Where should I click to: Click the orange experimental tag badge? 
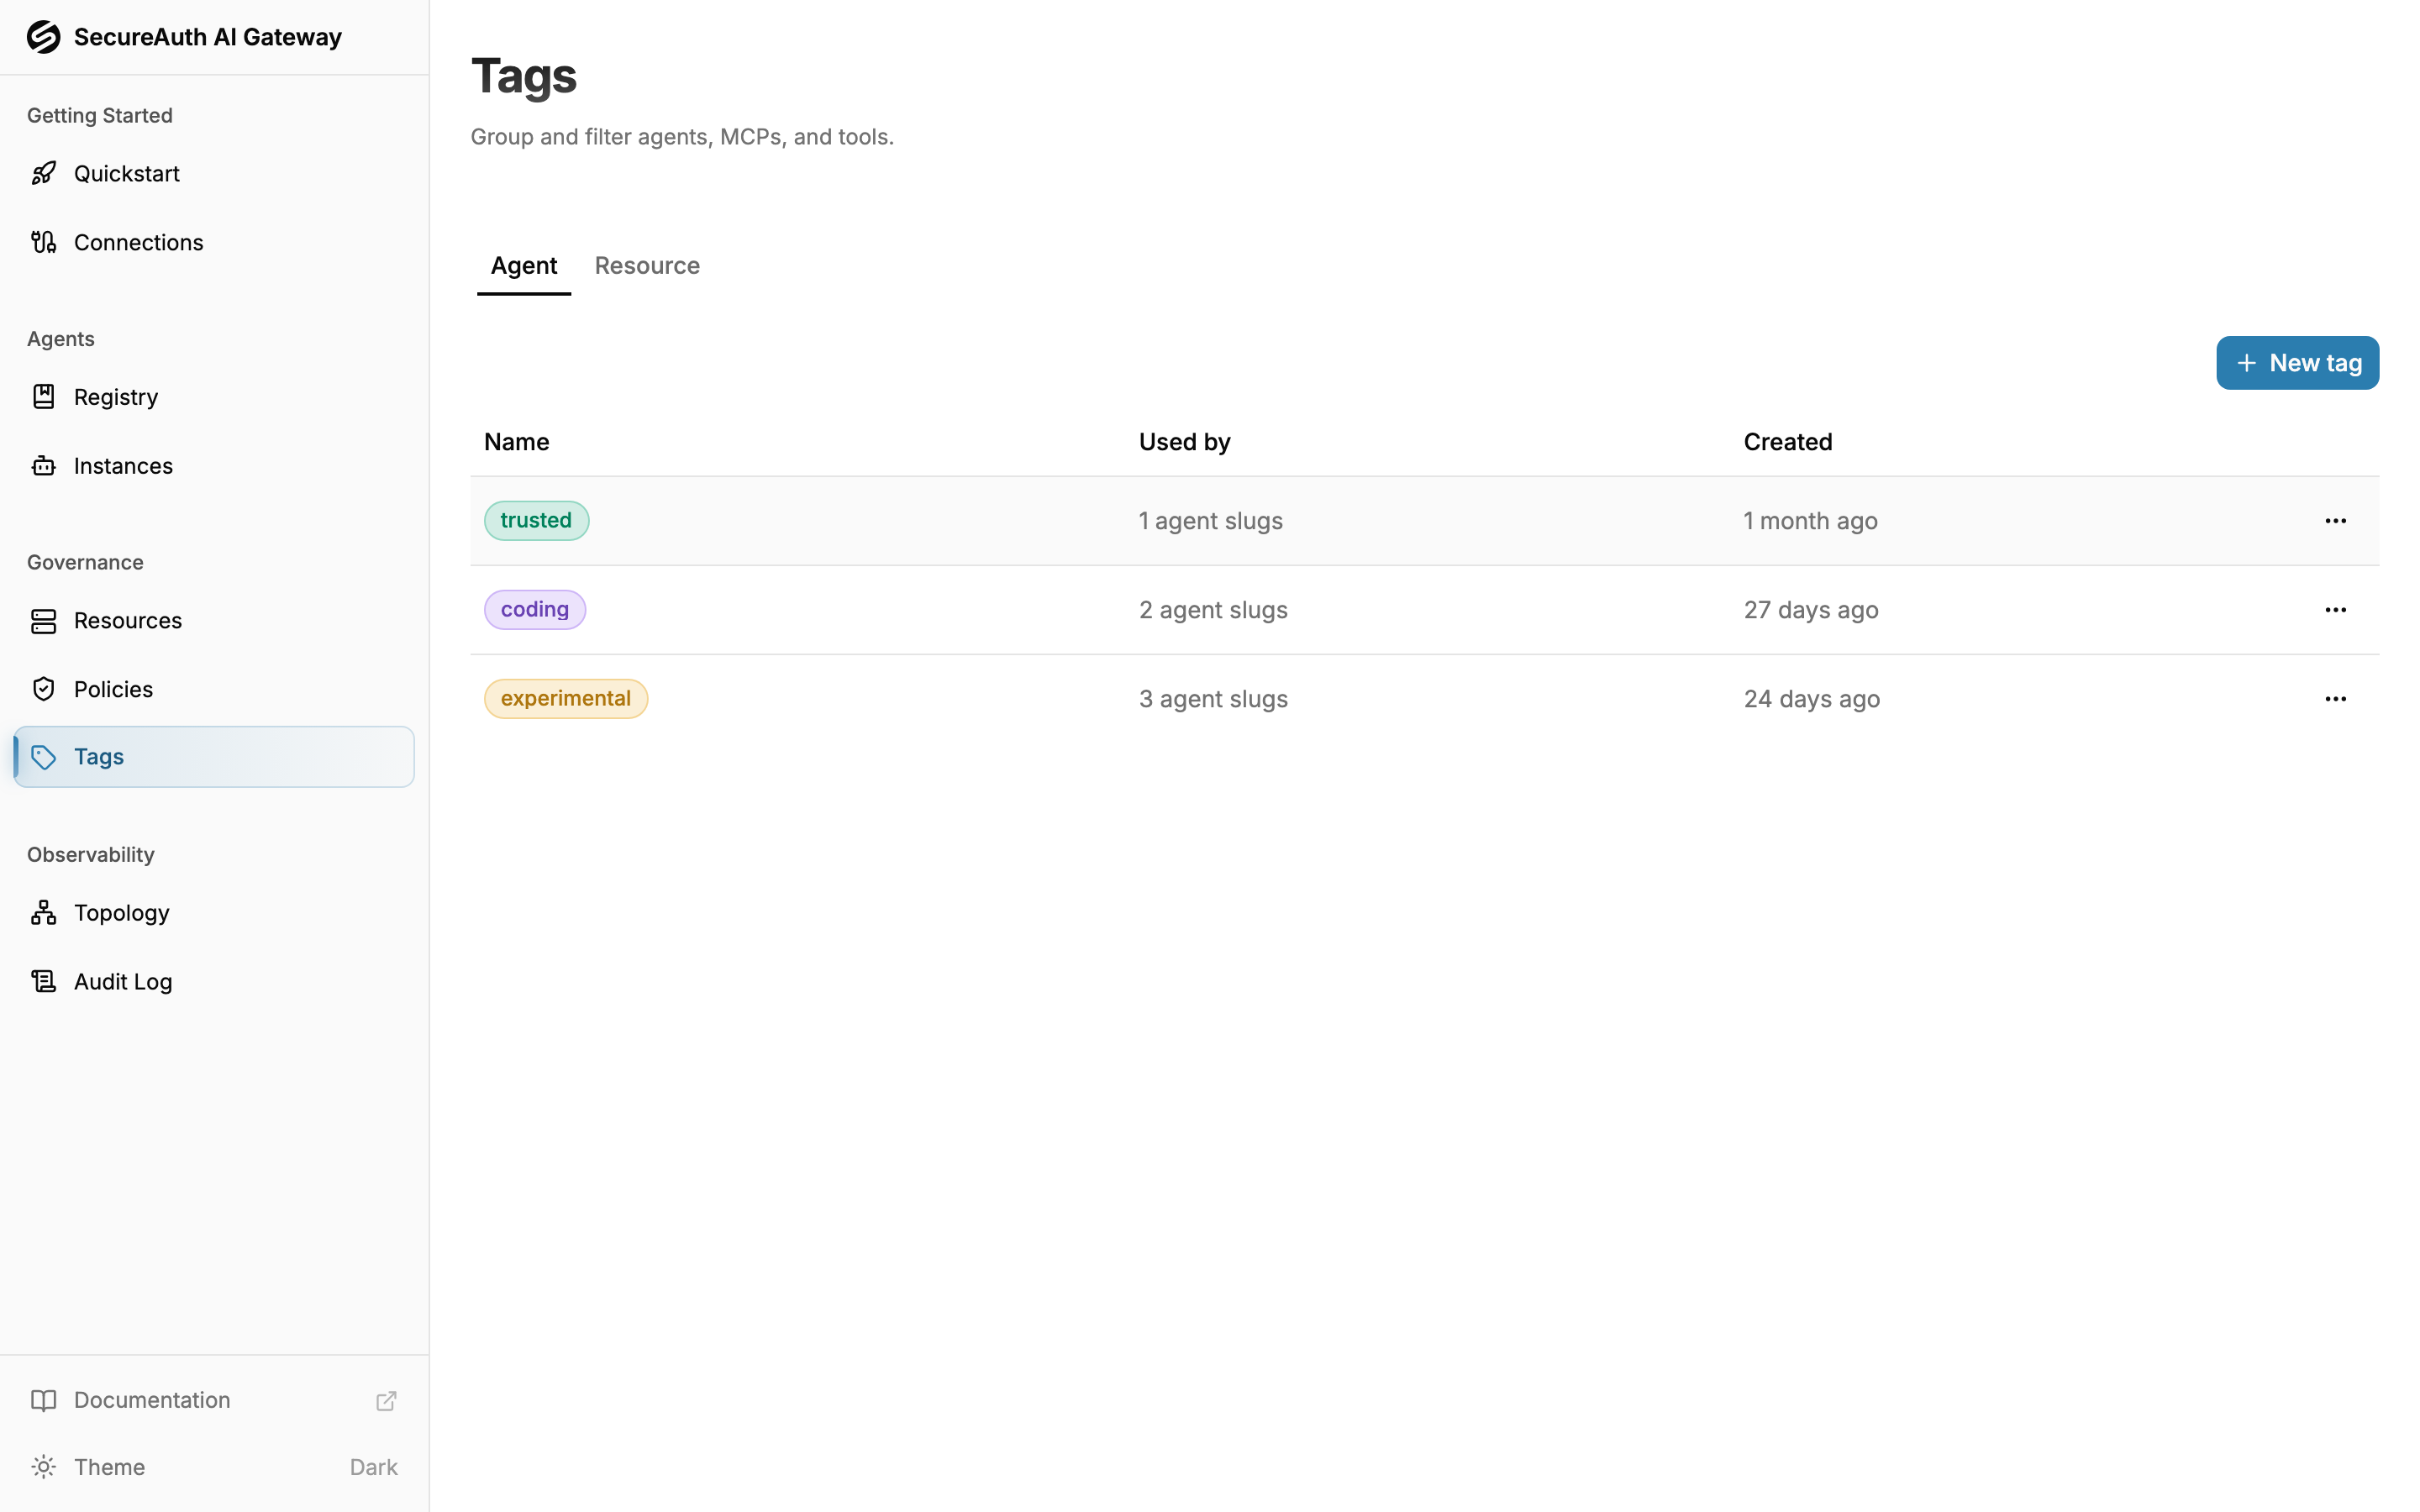pos(566,699)
